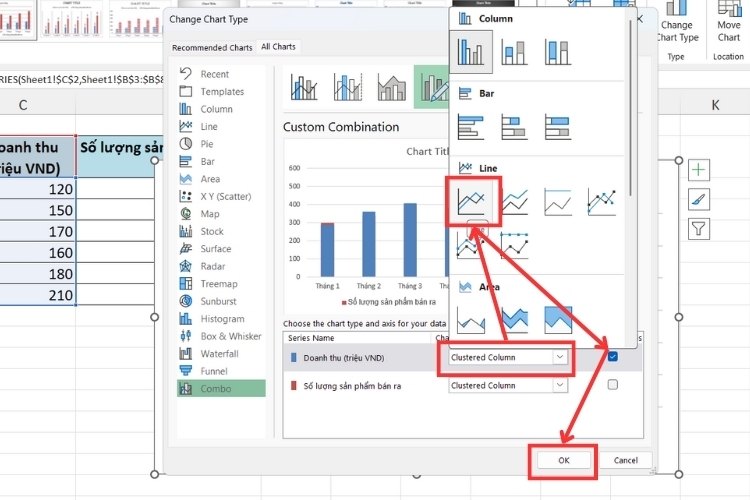Select the 100% Stacked Area chart icon
Viewport: 750px width, 500px height.
558,320
